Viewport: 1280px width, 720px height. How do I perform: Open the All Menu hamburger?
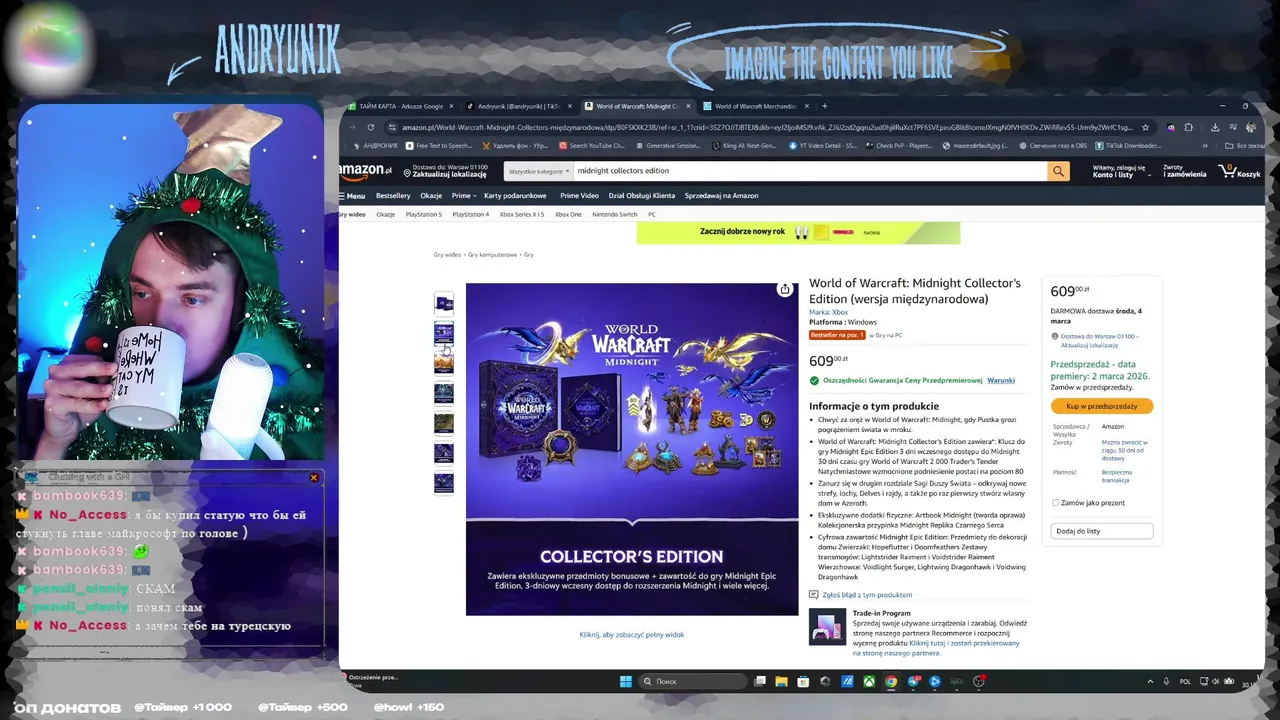tap(351, 196)
